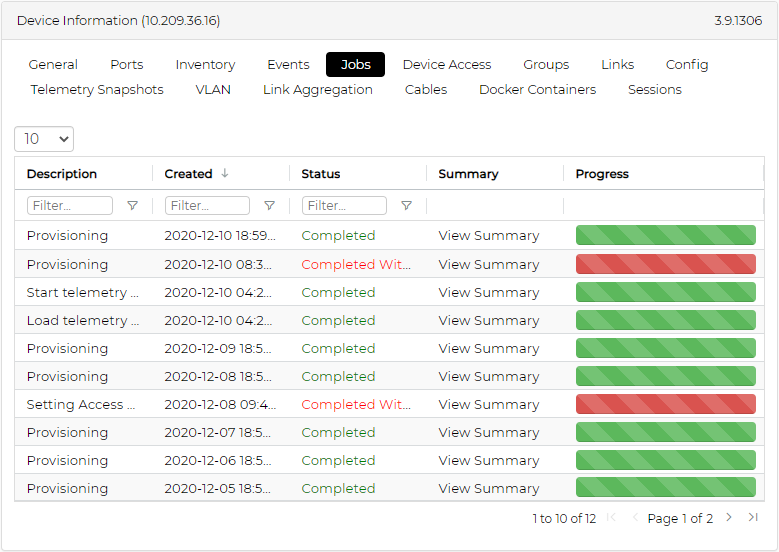Click the Description column filter funnel icon
This screenshot has width=779, height=552.
pos(132,206)
